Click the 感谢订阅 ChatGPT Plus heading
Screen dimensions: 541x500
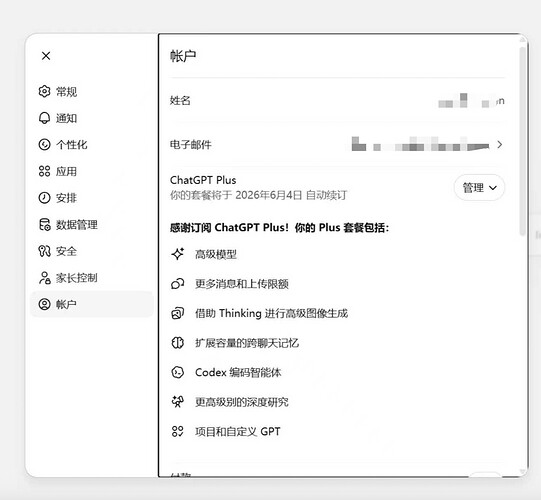click(x=279, y=228)
